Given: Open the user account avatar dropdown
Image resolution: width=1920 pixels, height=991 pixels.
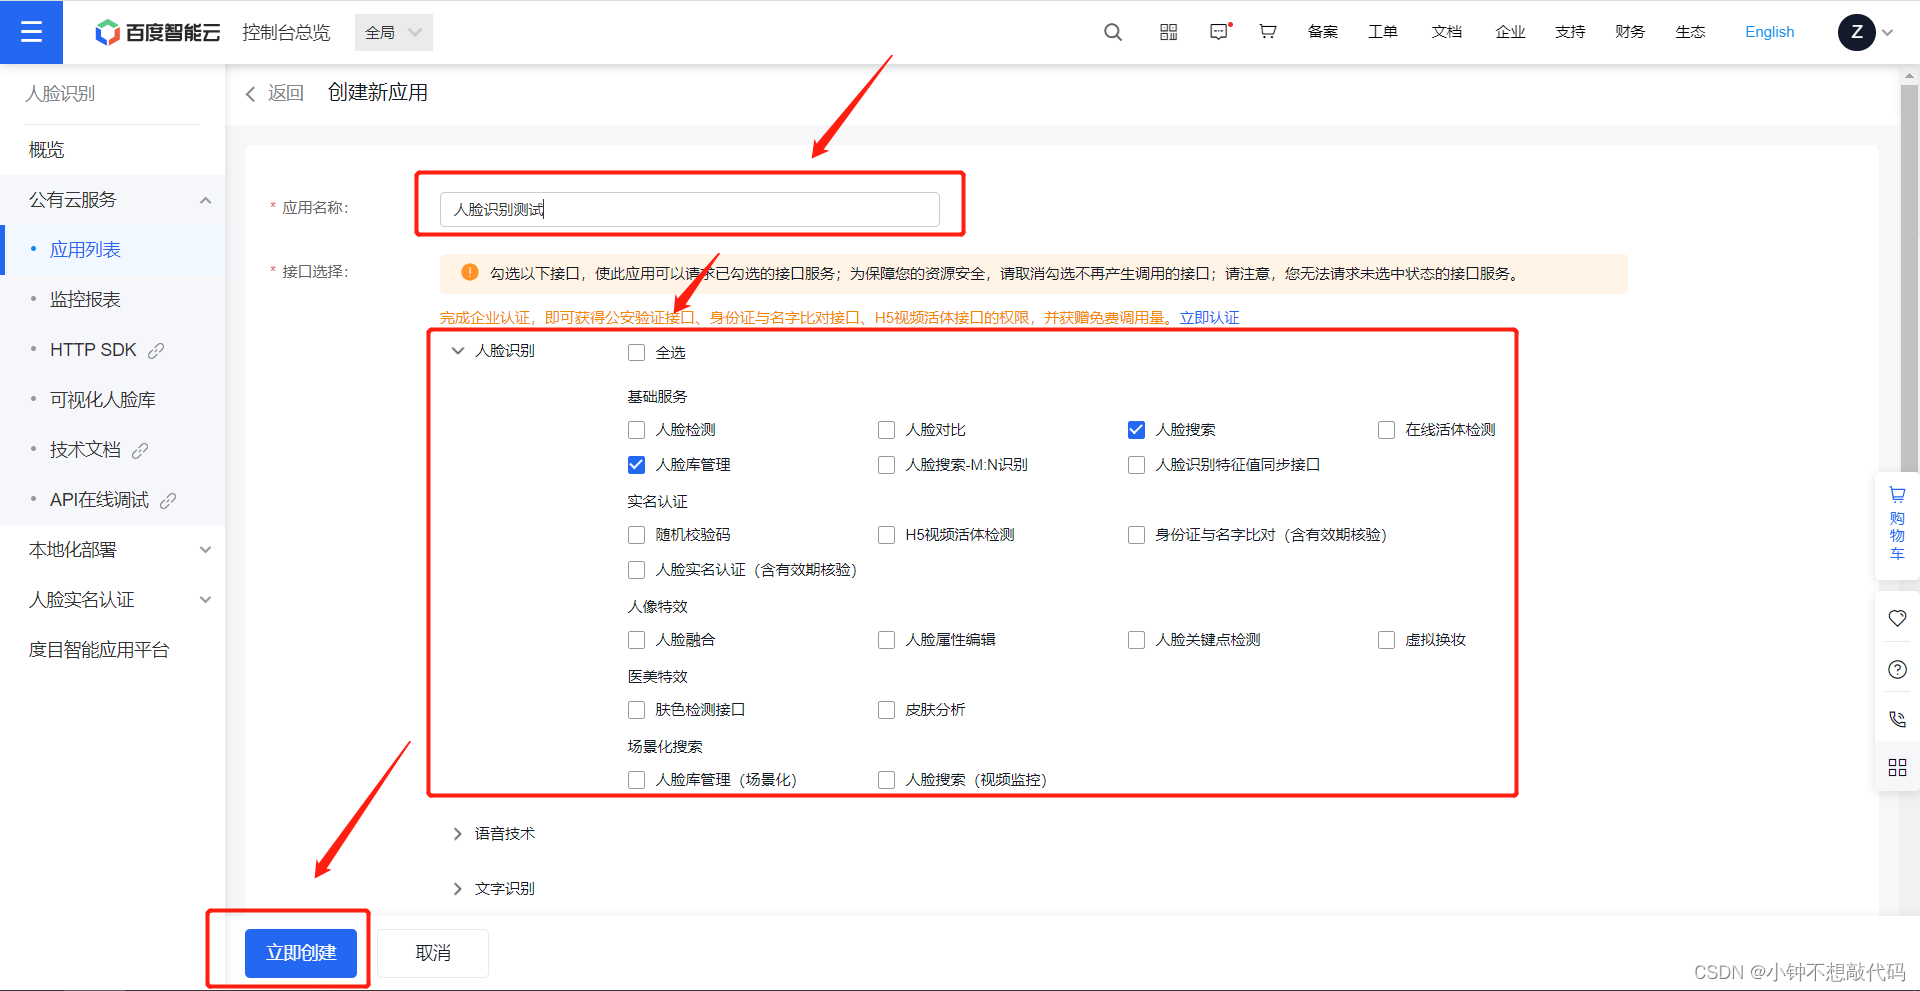Looking at the screenshot, I should (1857, 32).
